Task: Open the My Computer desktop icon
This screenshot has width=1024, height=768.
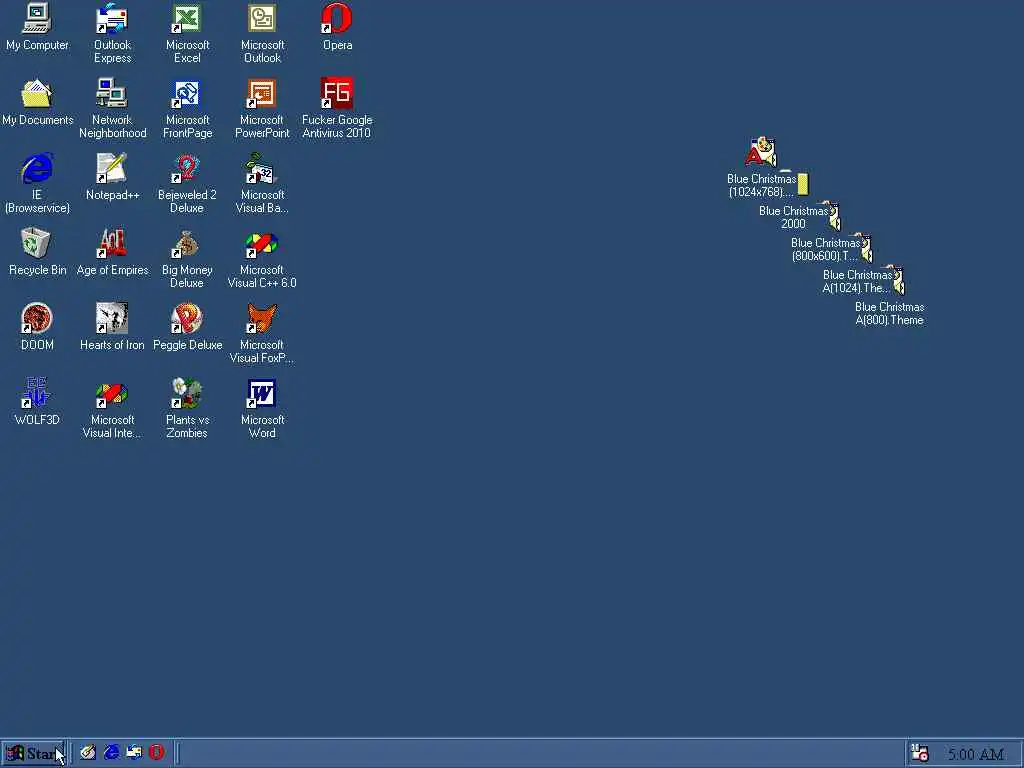Action: [37, 18]
